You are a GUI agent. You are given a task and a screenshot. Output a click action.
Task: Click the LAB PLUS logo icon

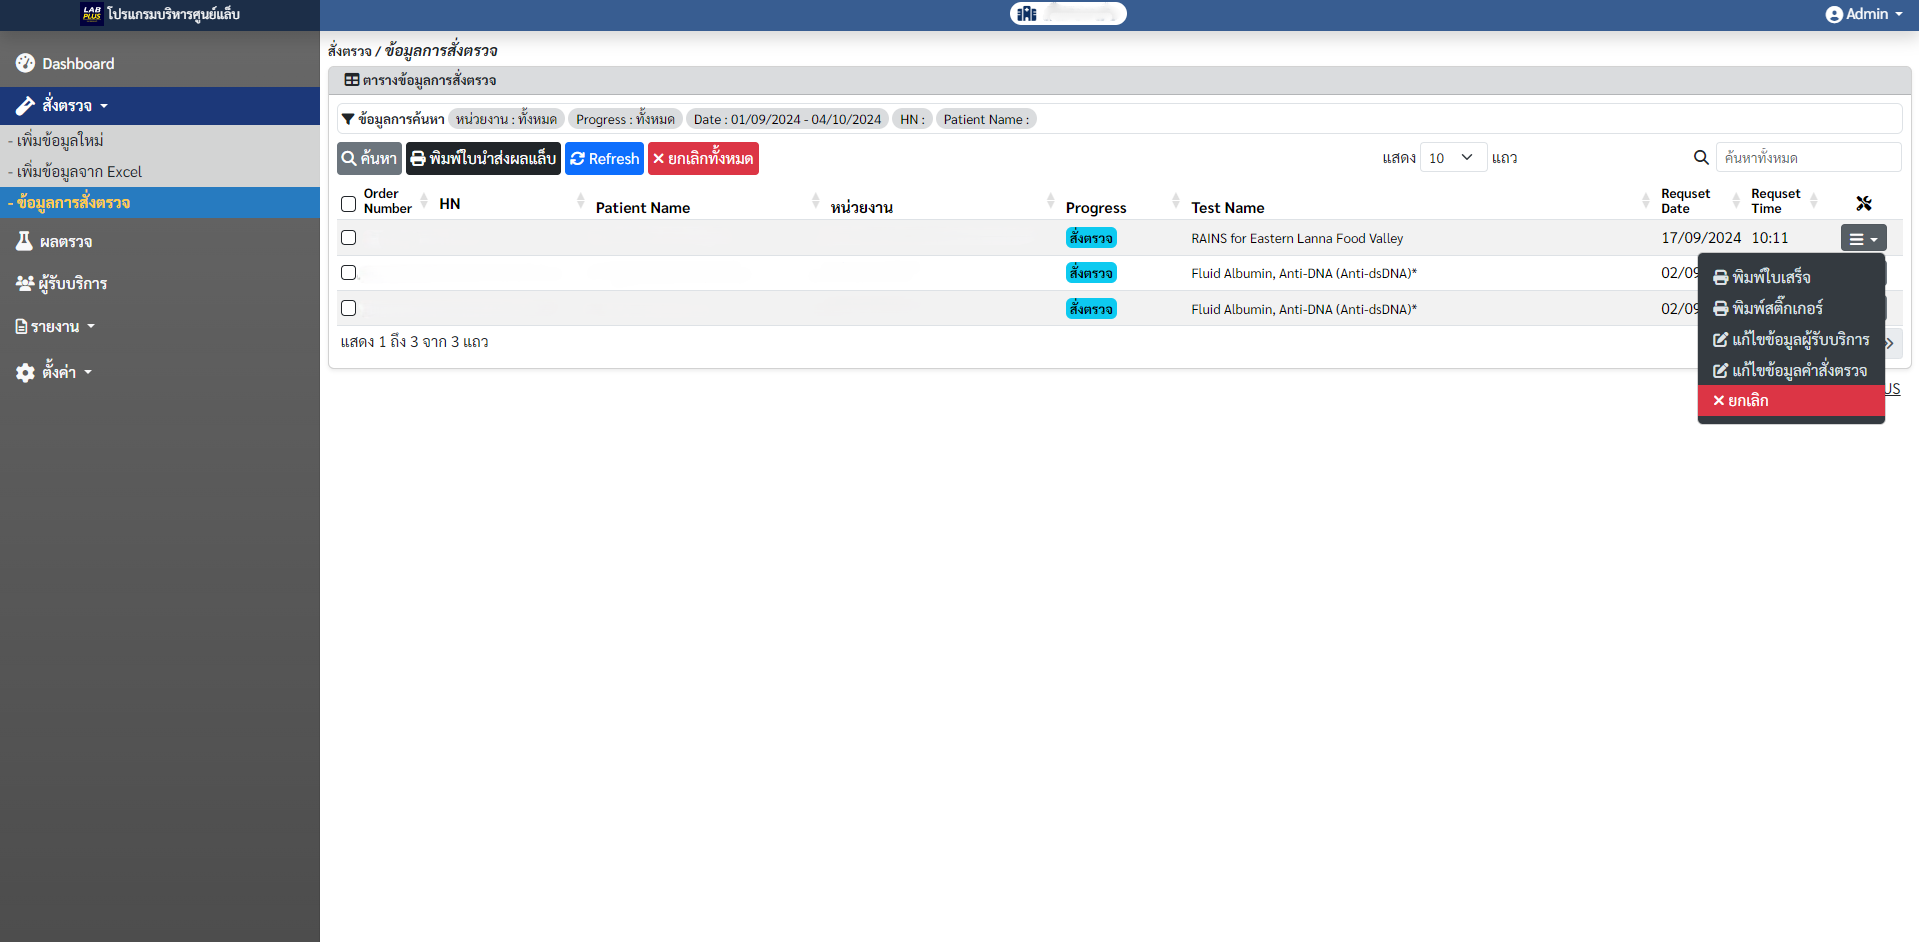click(x=92, y=13)
